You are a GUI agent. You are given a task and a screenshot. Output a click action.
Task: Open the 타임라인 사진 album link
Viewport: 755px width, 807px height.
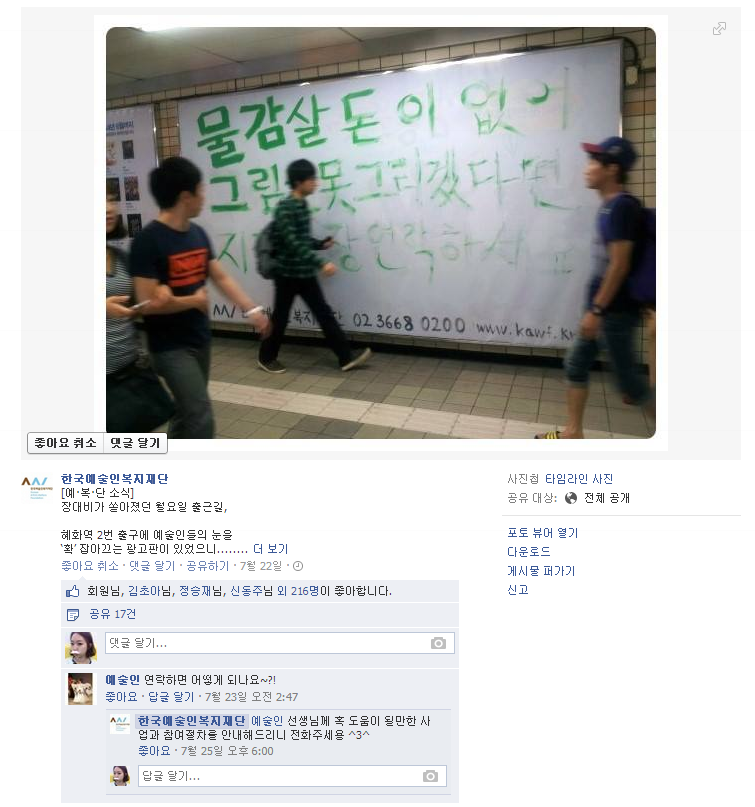pyautogui.click(x=579, y=479)
